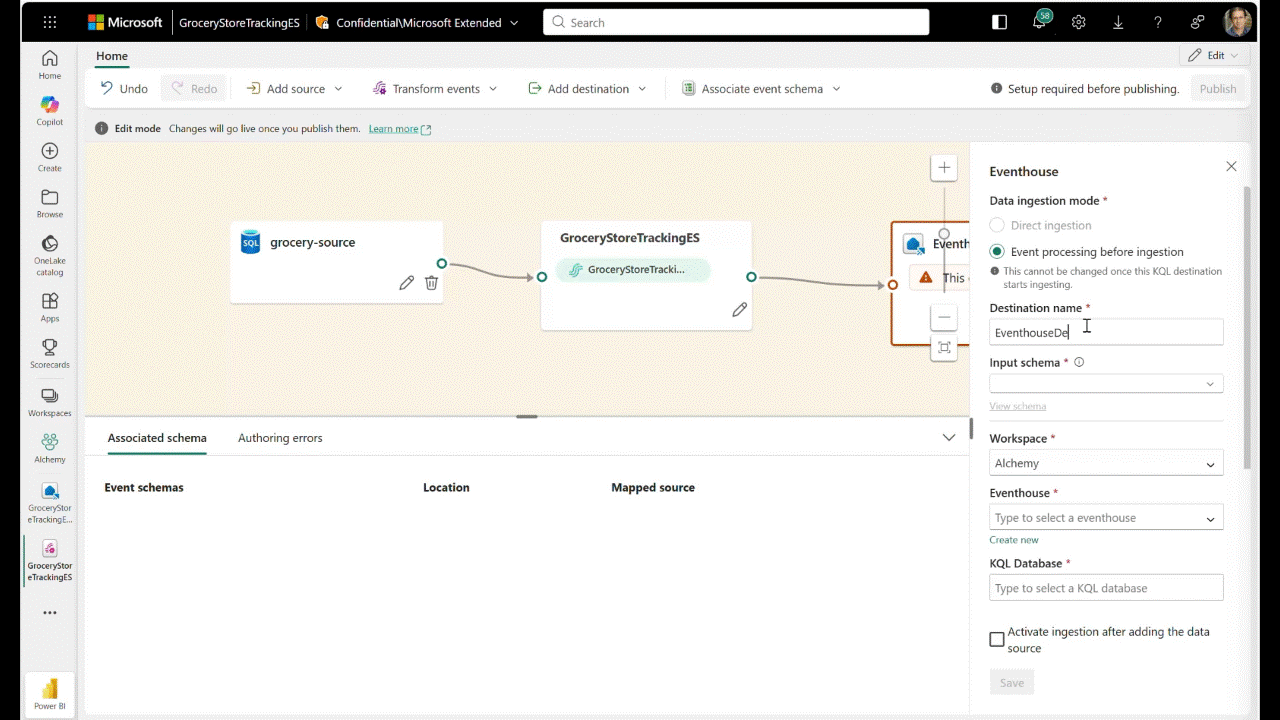The width and height of the screenshot is (1280, 720).
Task: Switch to the Authoring errors tab
Action: click(280, 437)
